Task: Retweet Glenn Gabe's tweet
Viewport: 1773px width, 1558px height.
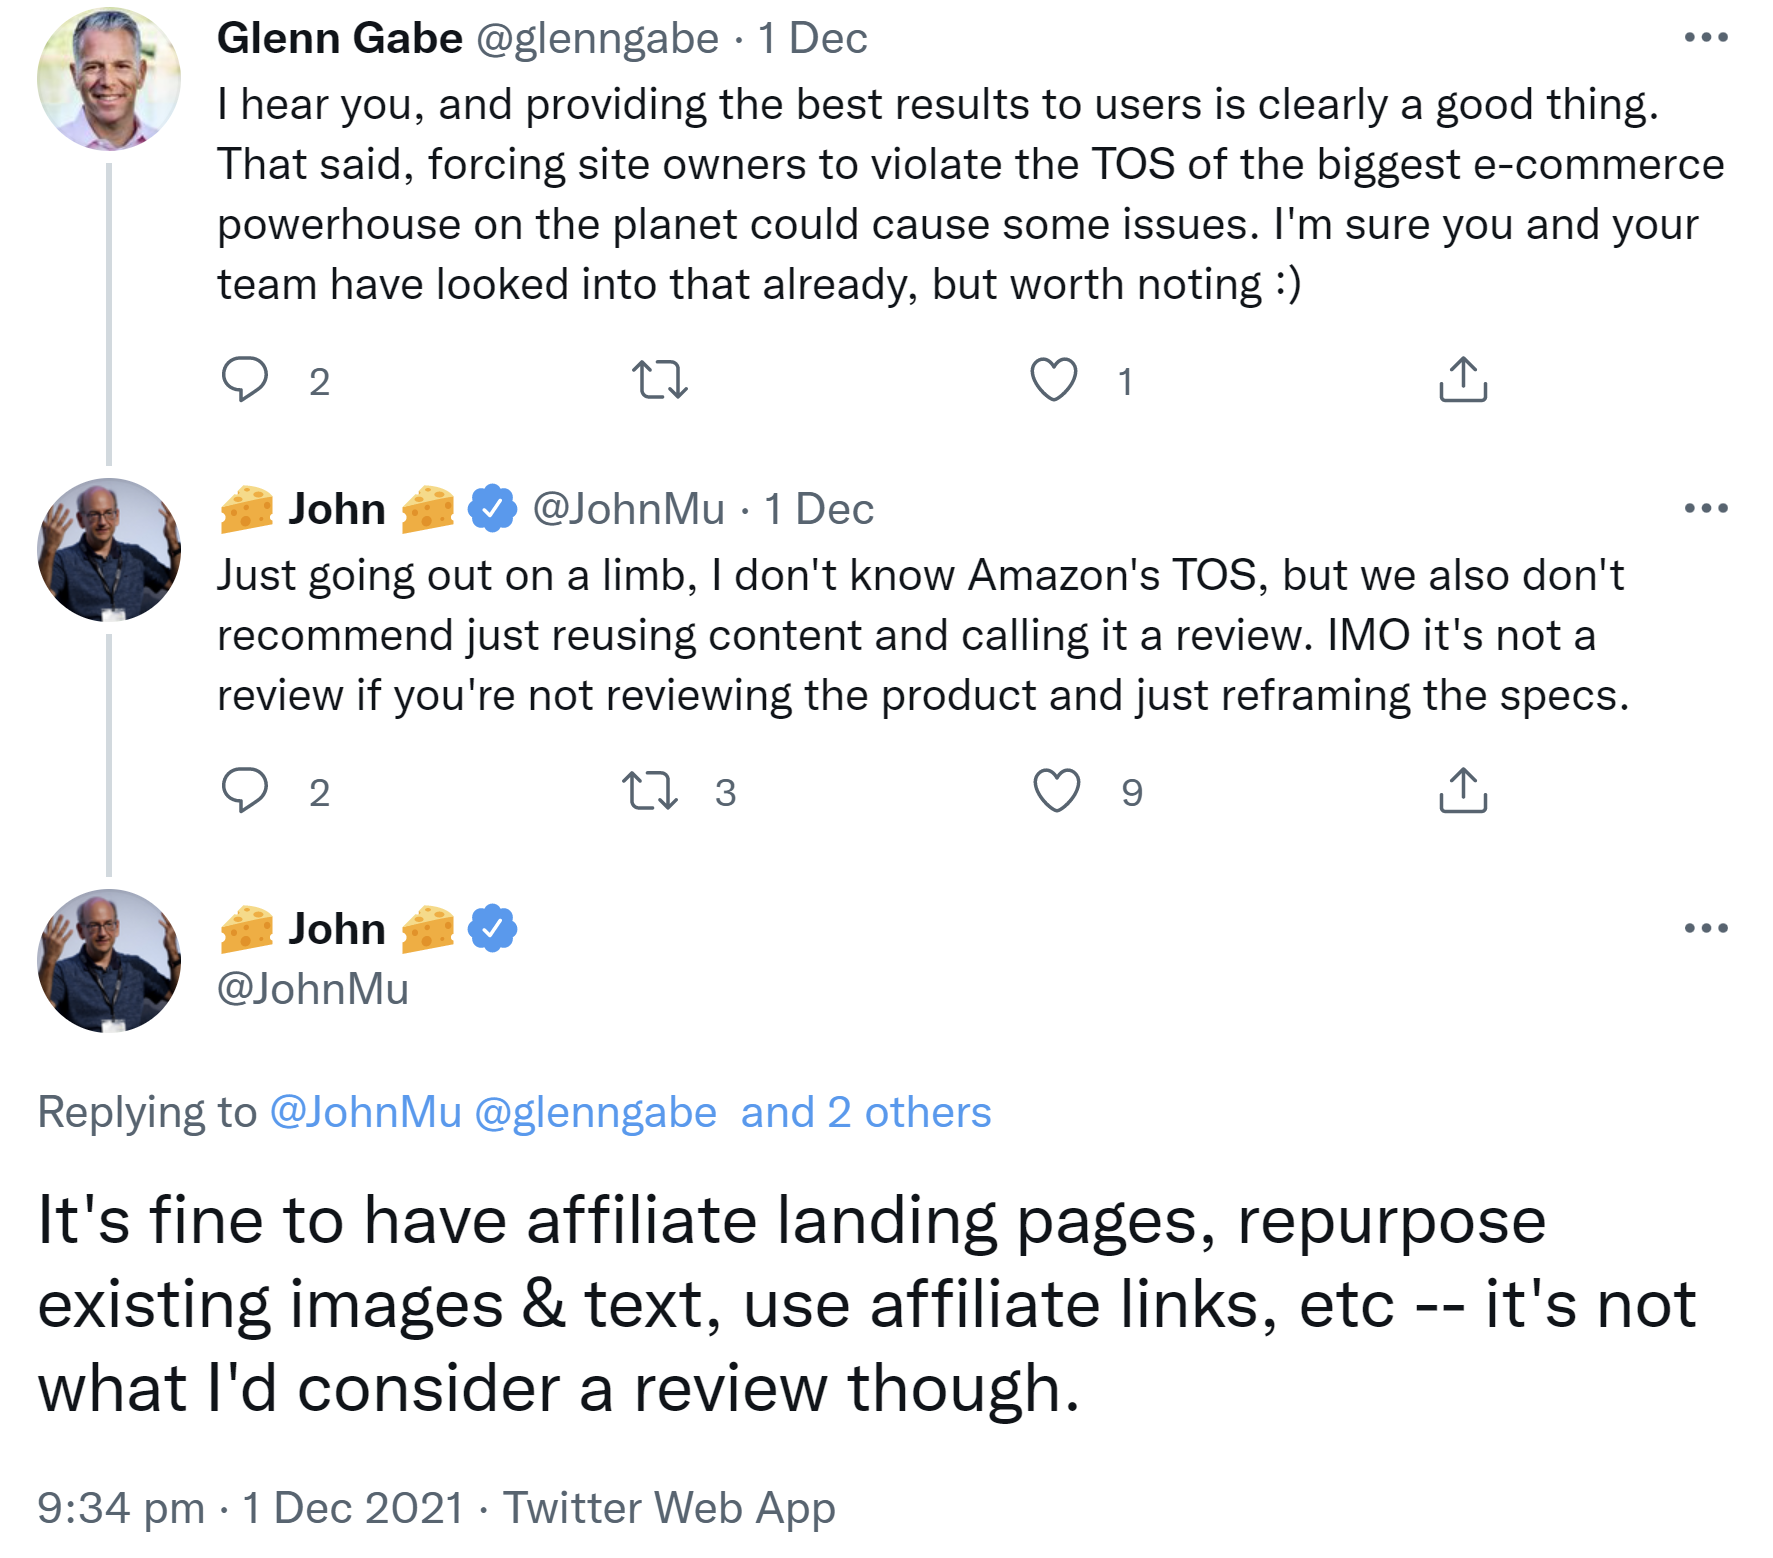Action: click(x=660, y=380)
